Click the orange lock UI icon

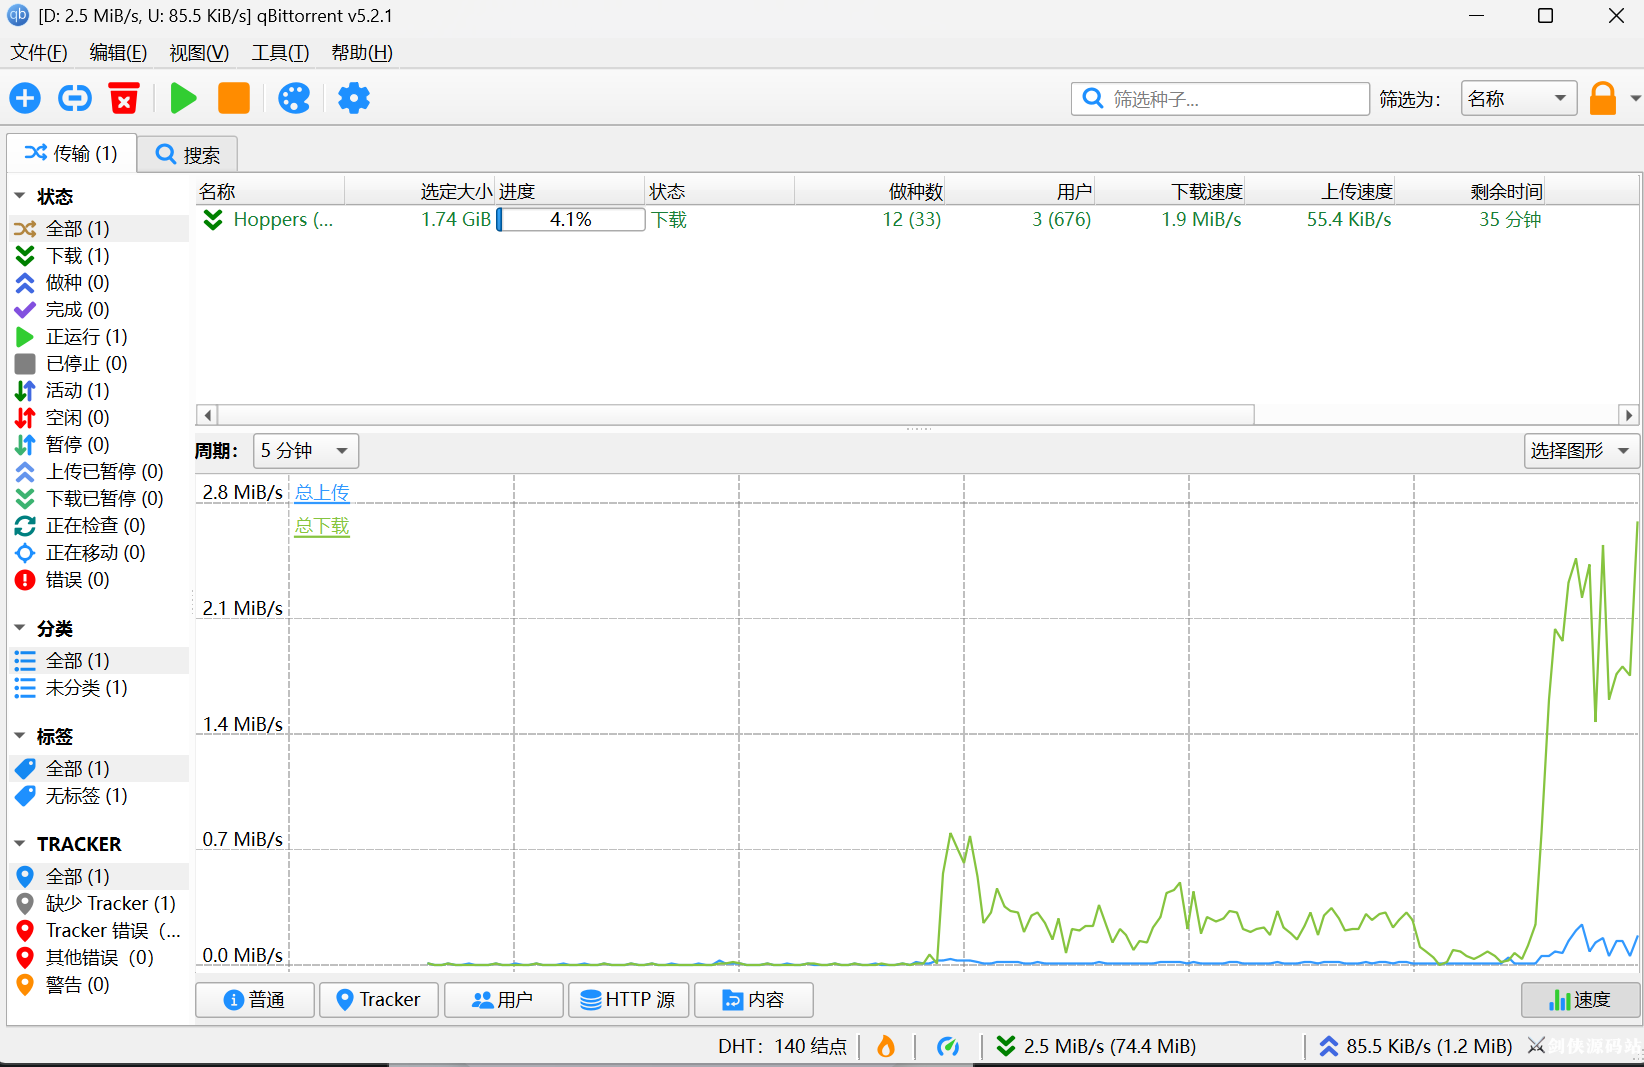(1603, 98)
